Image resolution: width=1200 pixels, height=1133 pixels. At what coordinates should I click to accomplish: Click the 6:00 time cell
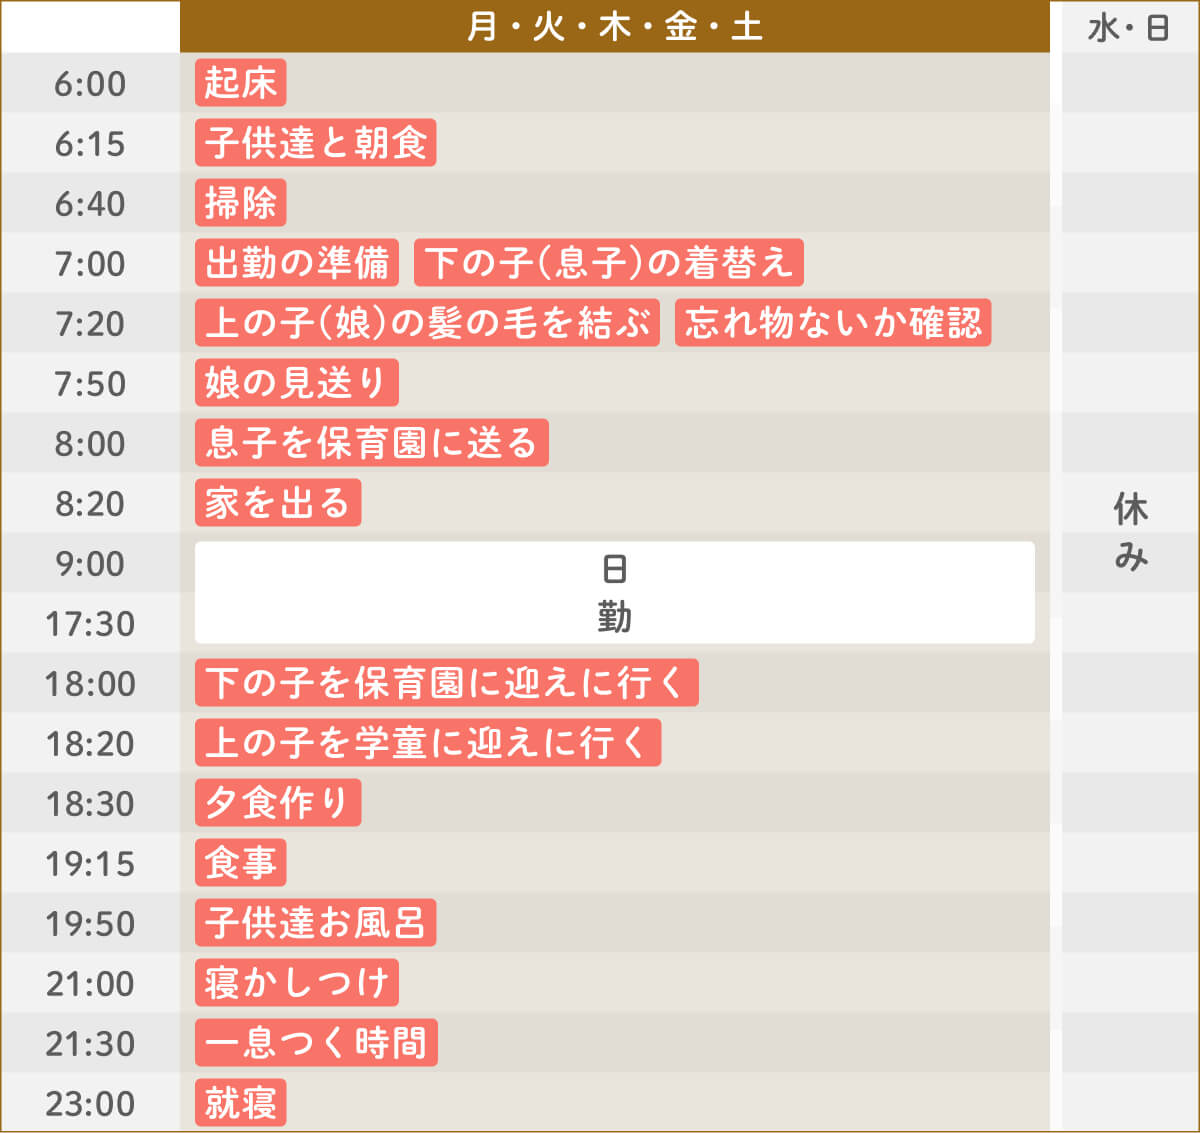(90, 83)
